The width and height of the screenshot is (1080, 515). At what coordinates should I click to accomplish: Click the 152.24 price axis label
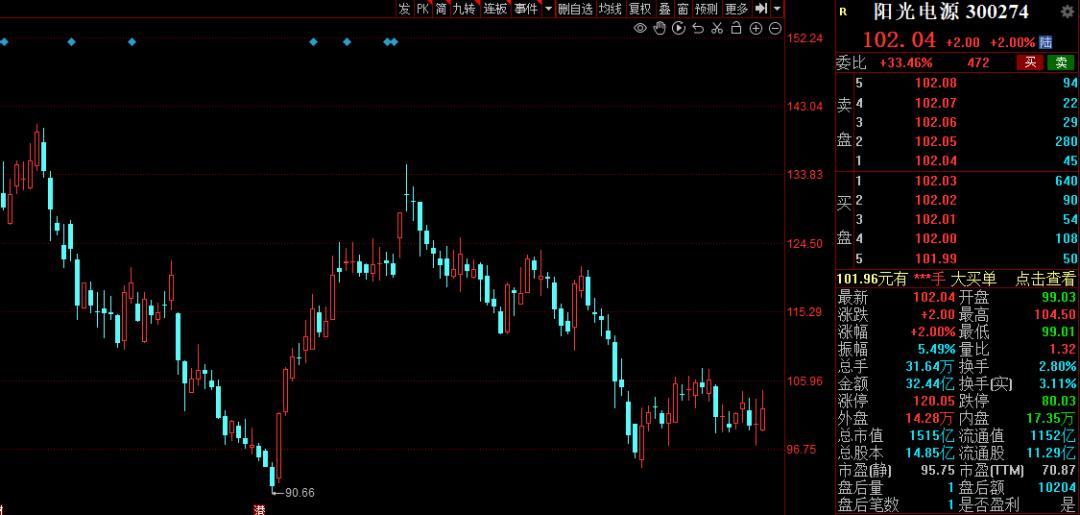point(804,38)
